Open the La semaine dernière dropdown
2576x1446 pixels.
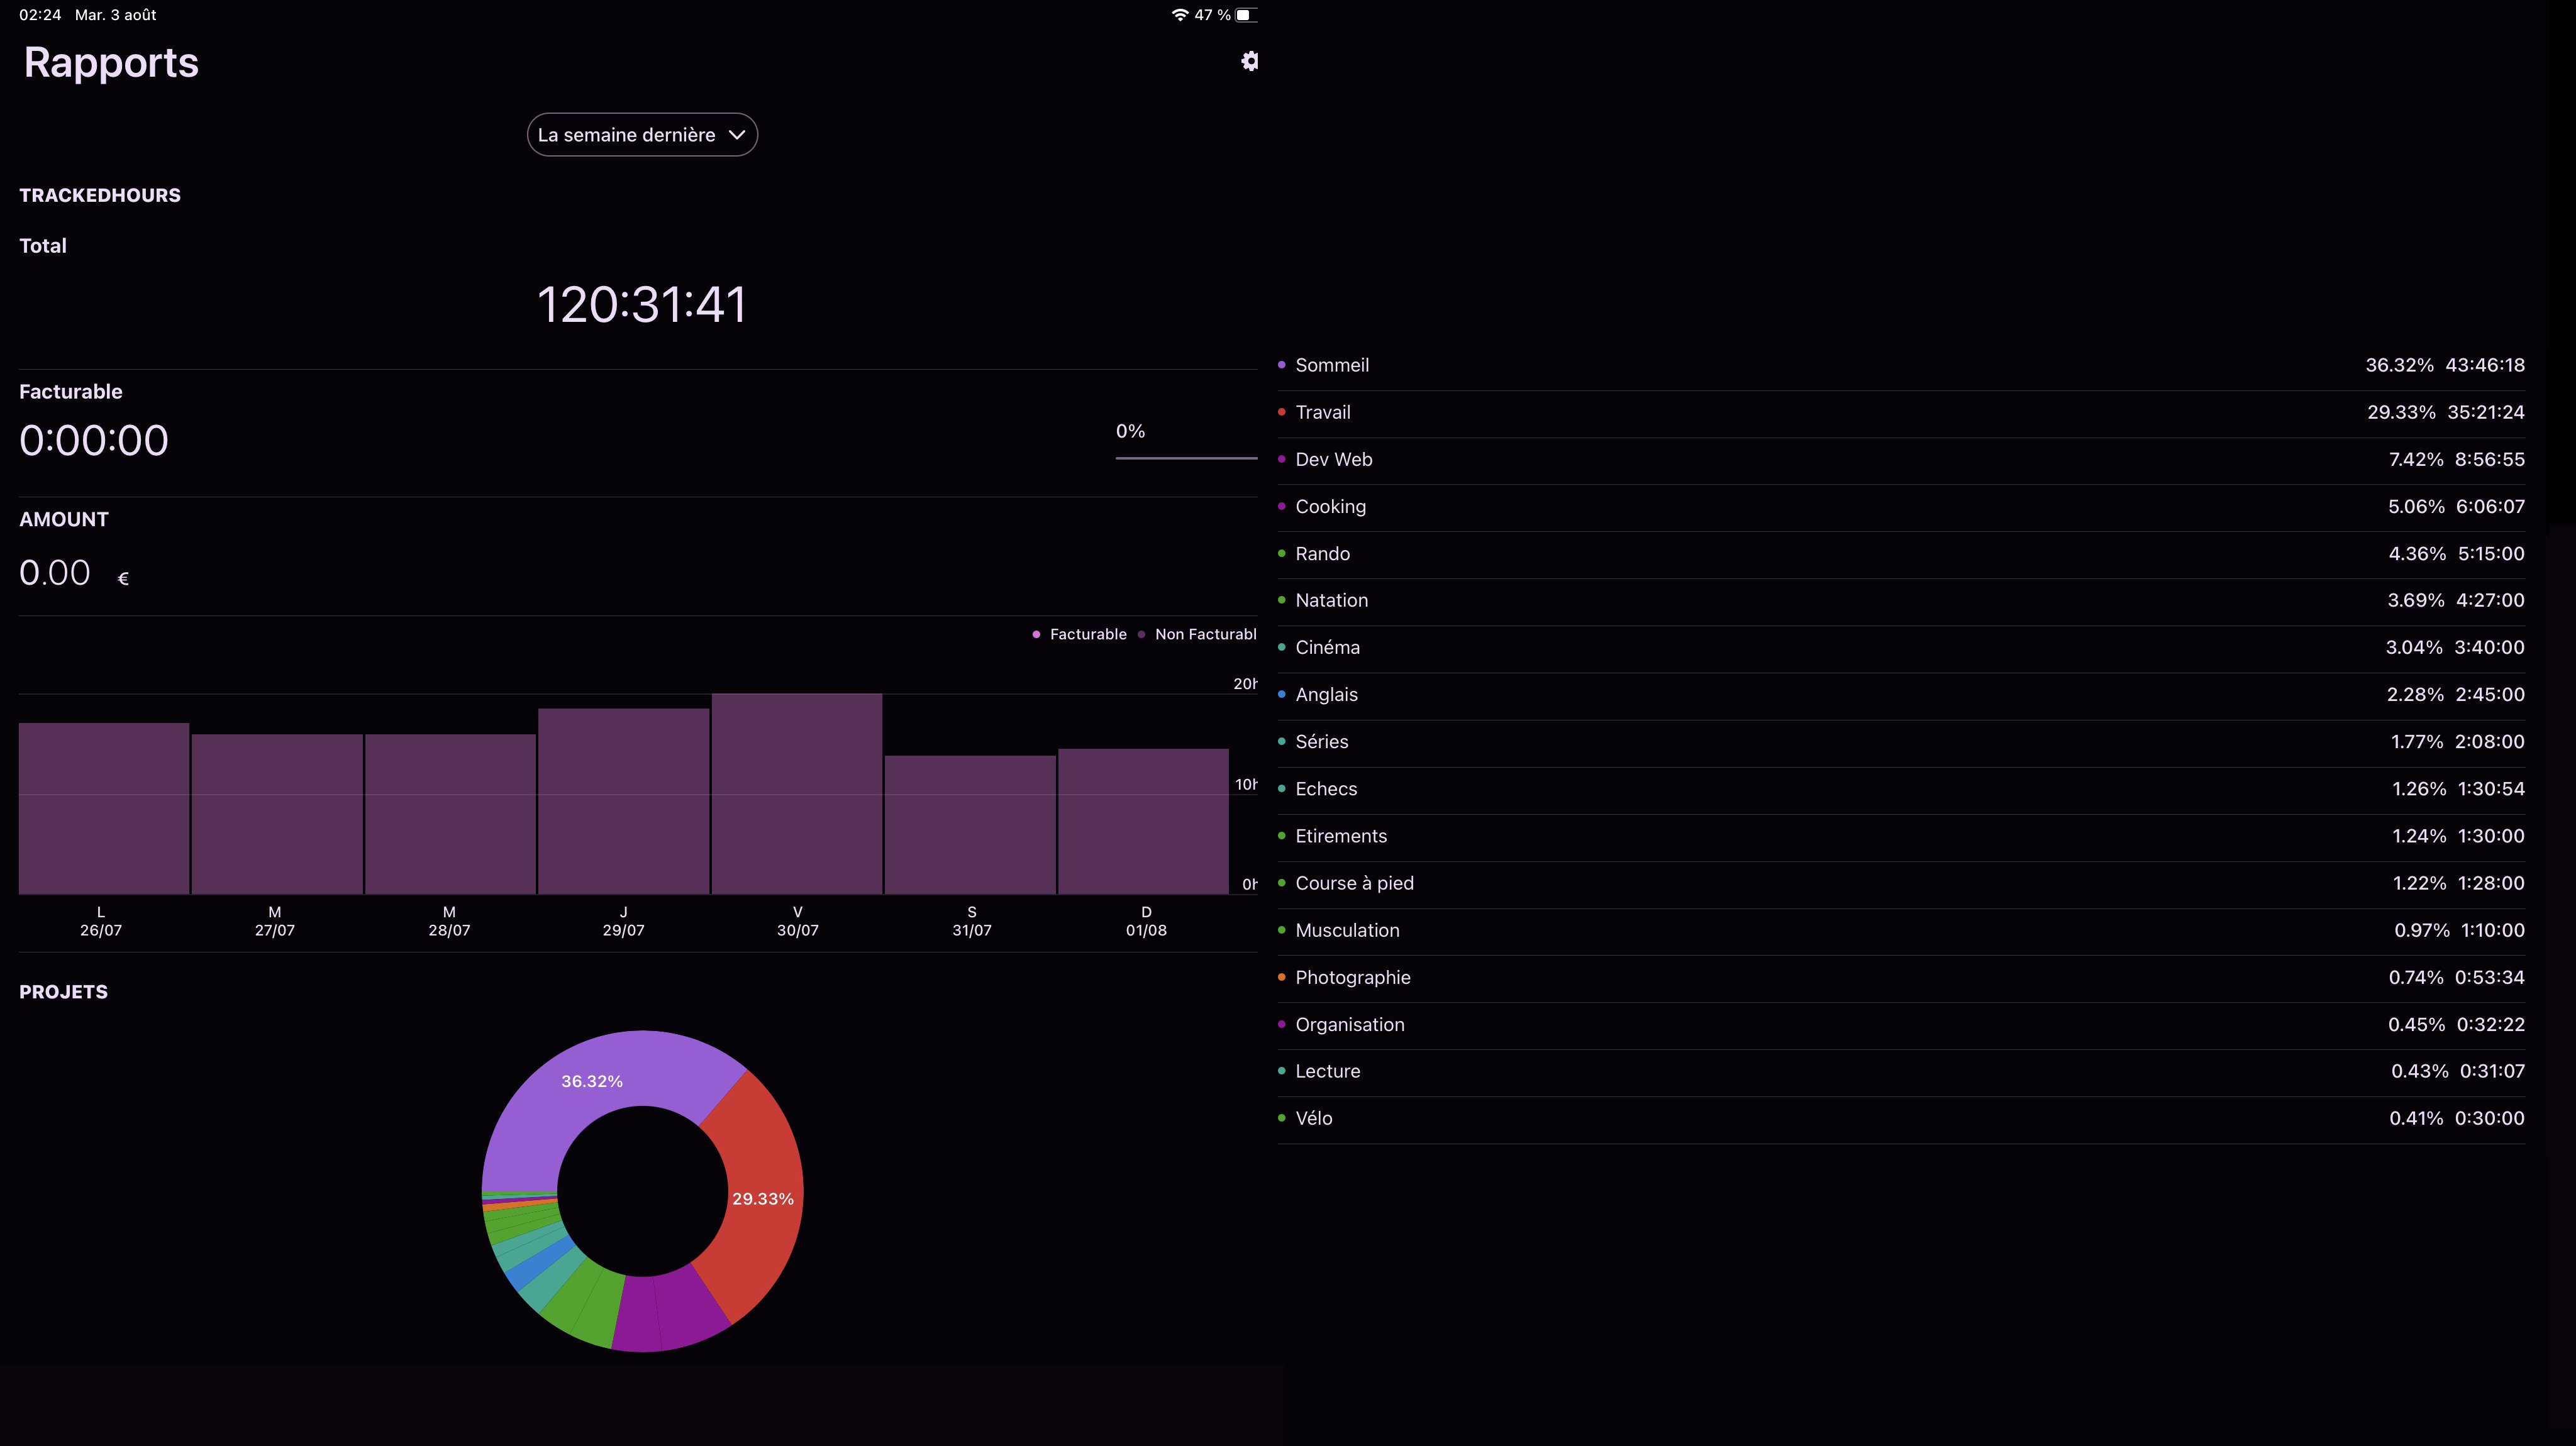tap(641, 135)
